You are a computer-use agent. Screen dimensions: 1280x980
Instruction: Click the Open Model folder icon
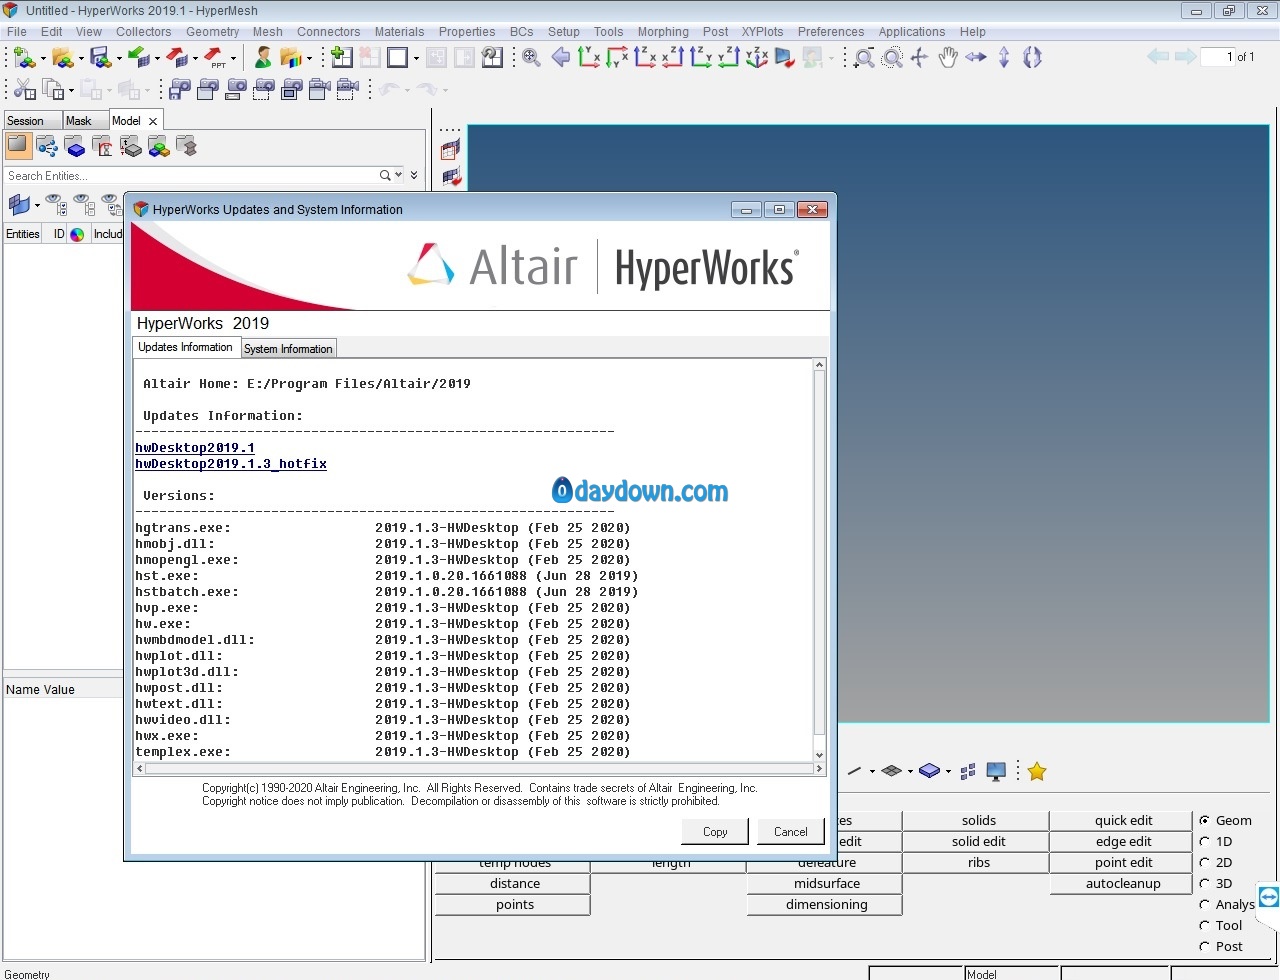click(x=62, y=57)
